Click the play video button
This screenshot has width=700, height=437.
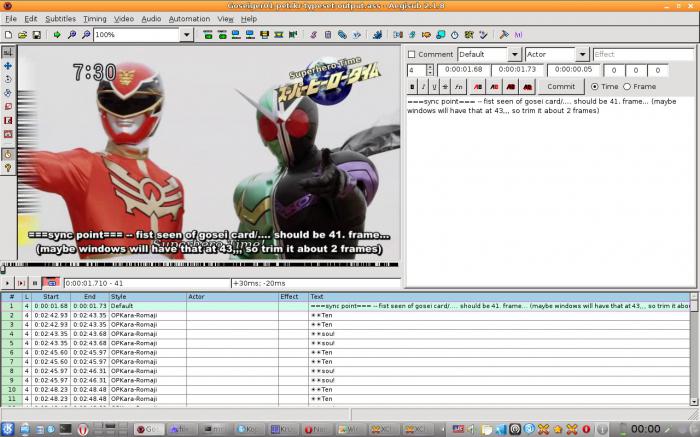coord(7,283)
